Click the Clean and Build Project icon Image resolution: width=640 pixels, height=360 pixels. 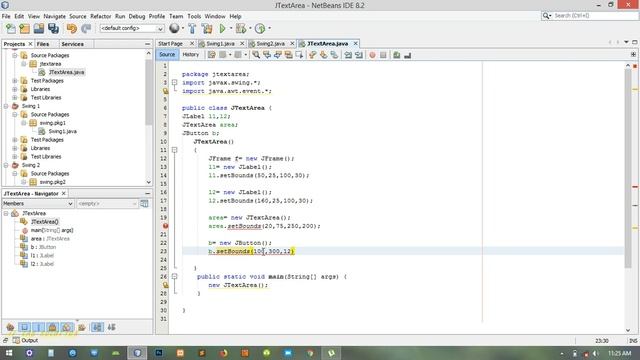click(x=207, y=28)
